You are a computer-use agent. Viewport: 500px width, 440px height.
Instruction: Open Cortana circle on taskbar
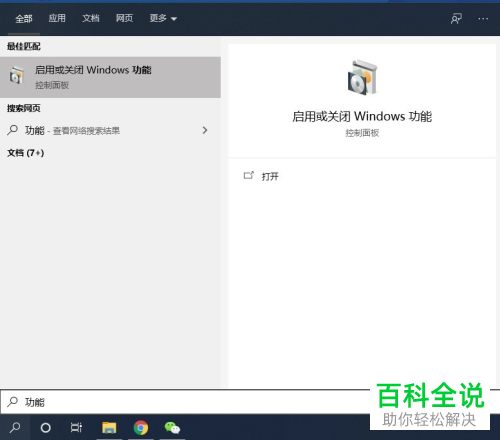click(x=45, y=427)
